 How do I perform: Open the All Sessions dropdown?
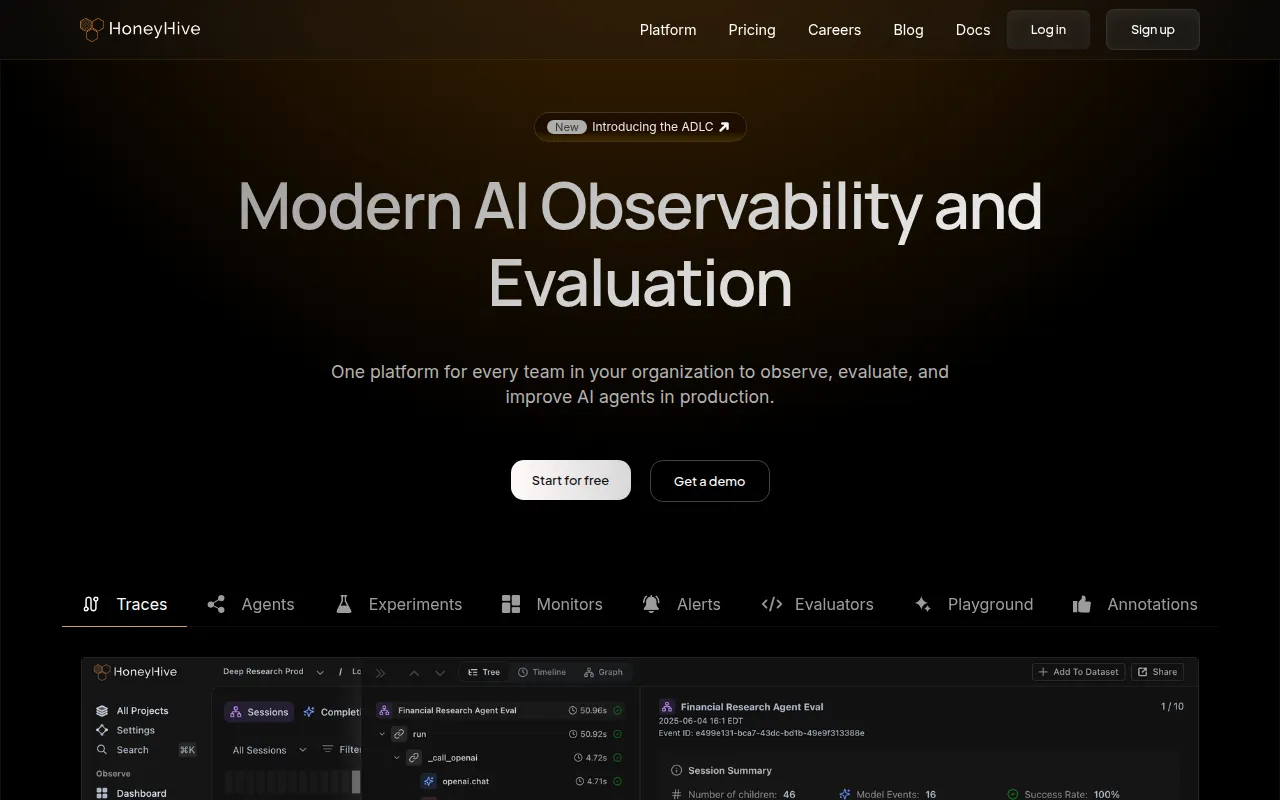270,750
